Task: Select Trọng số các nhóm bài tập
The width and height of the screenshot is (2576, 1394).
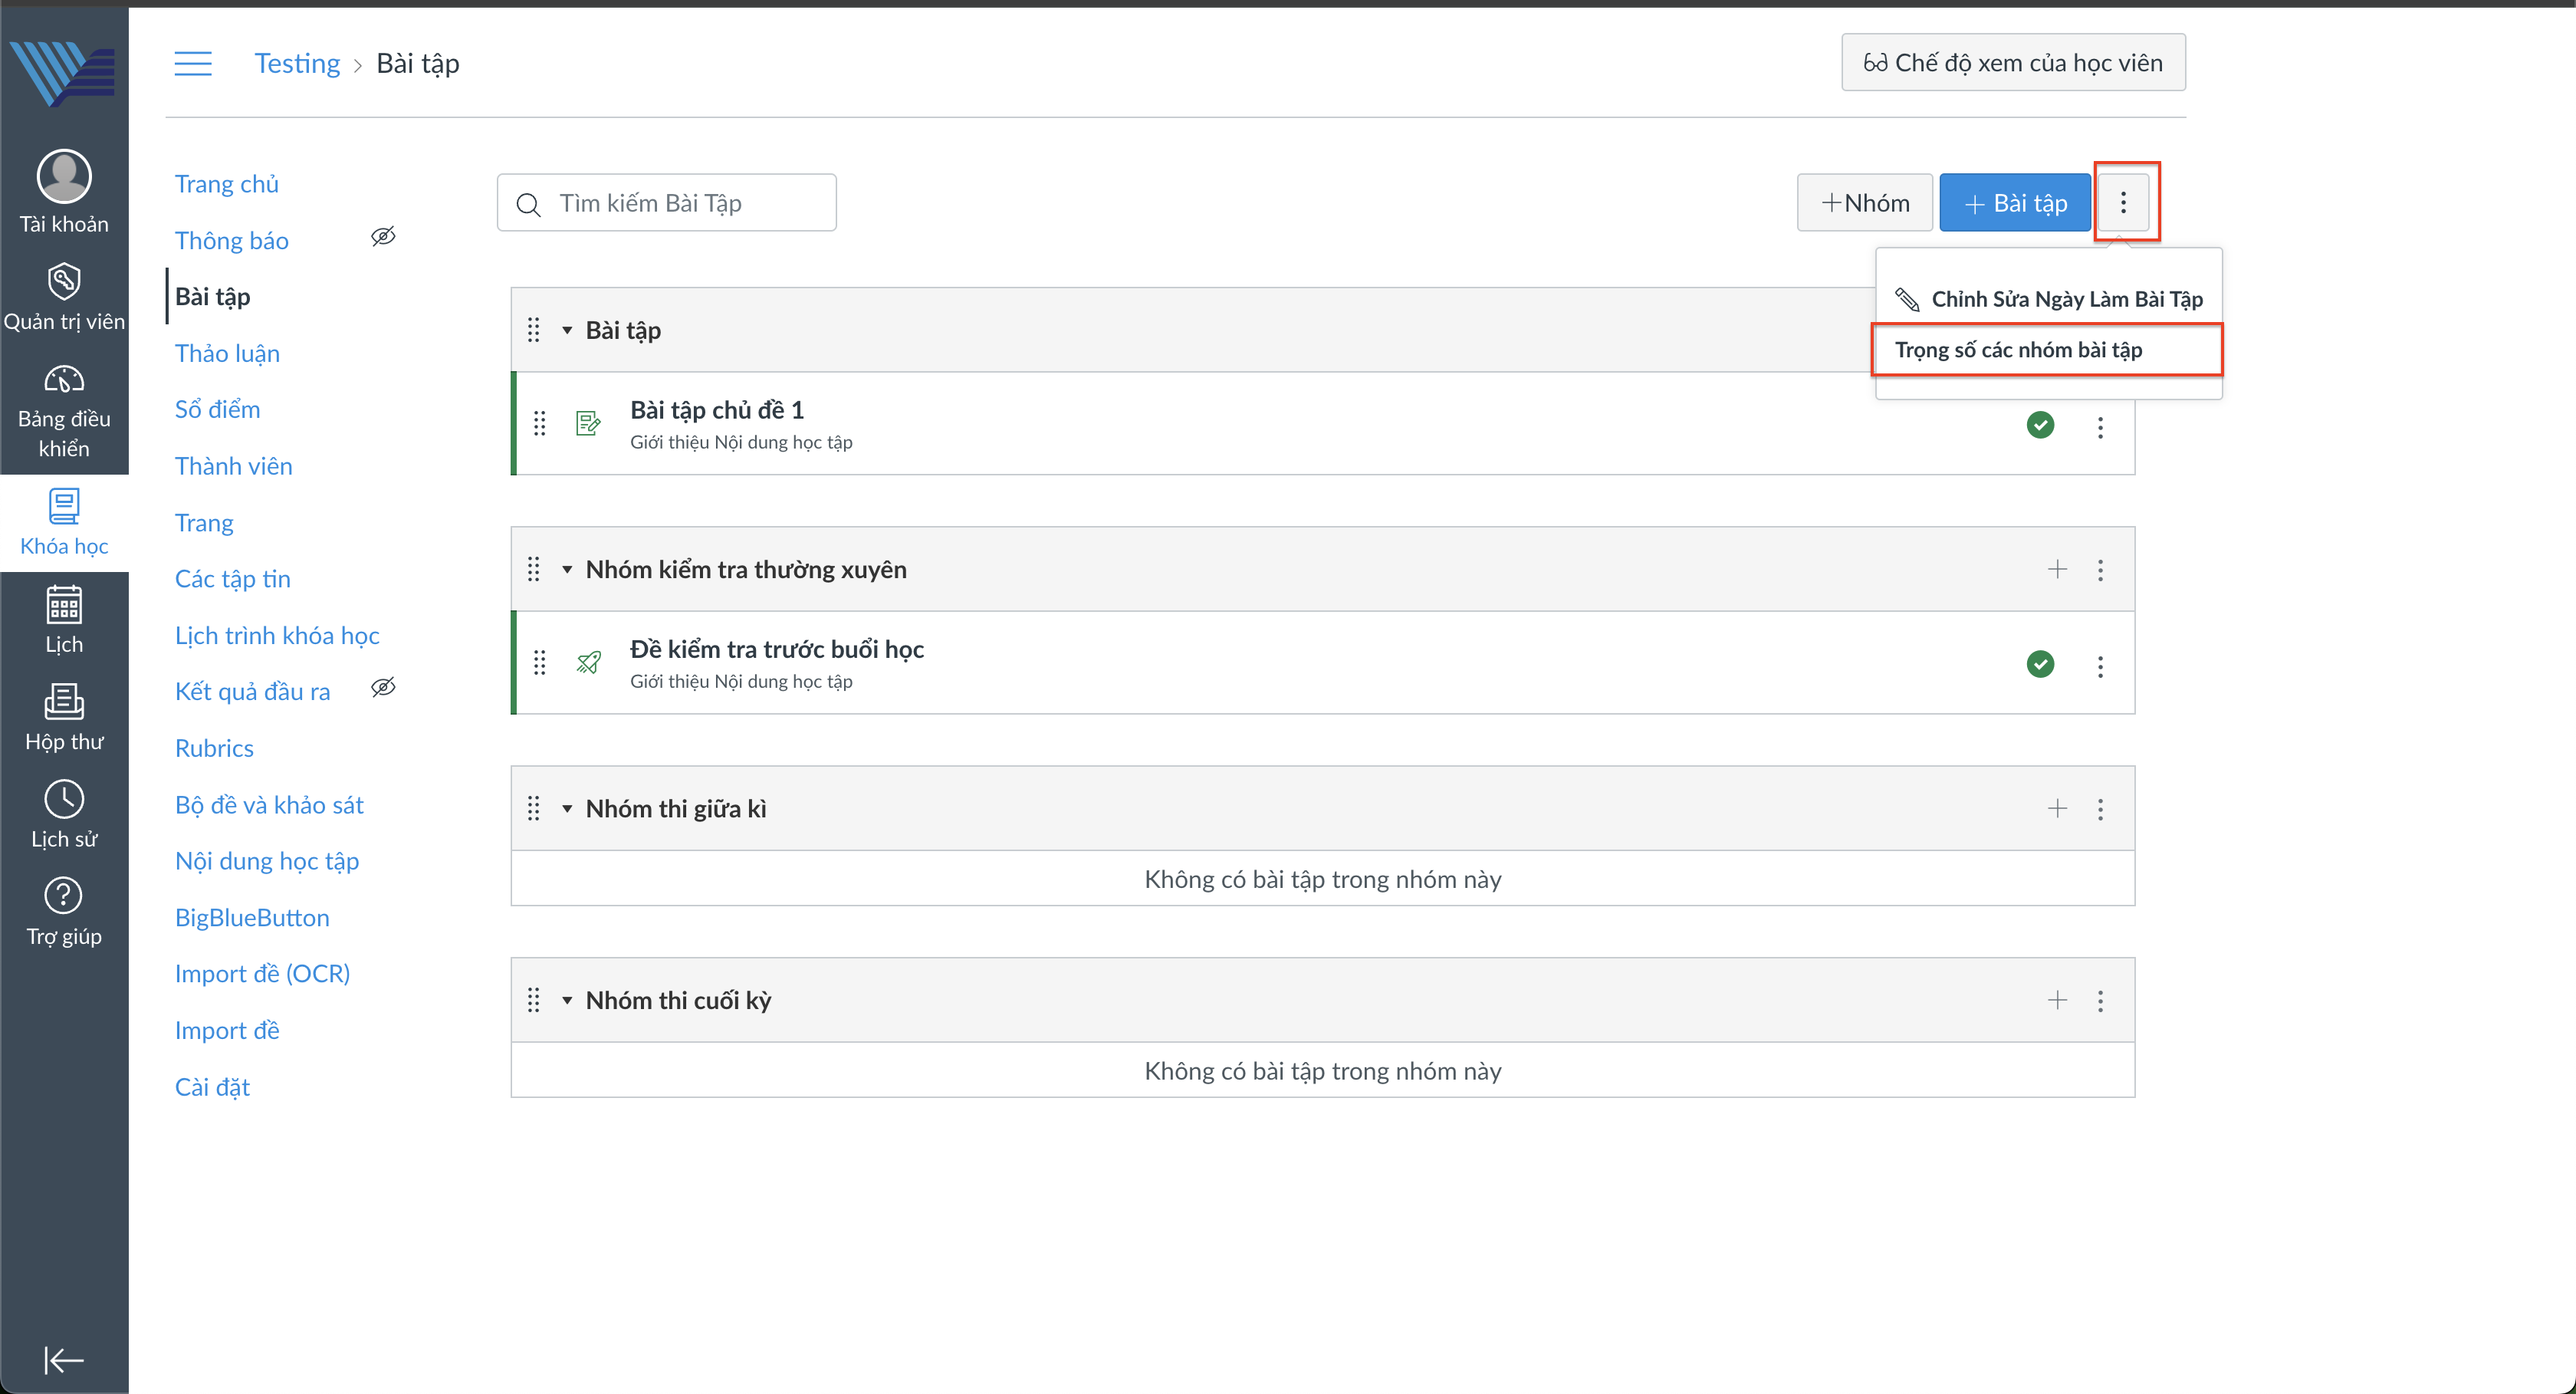Action: coord(2018,350)
